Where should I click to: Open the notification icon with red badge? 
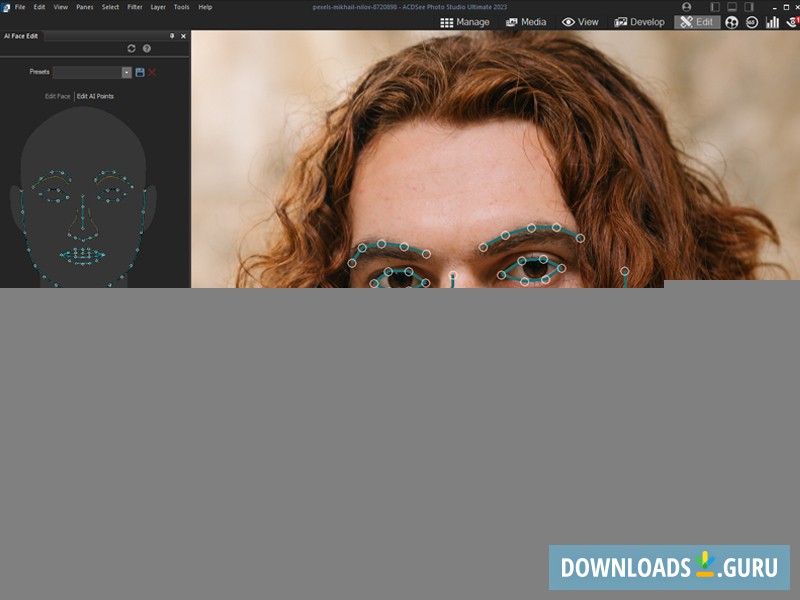point(793,22)
